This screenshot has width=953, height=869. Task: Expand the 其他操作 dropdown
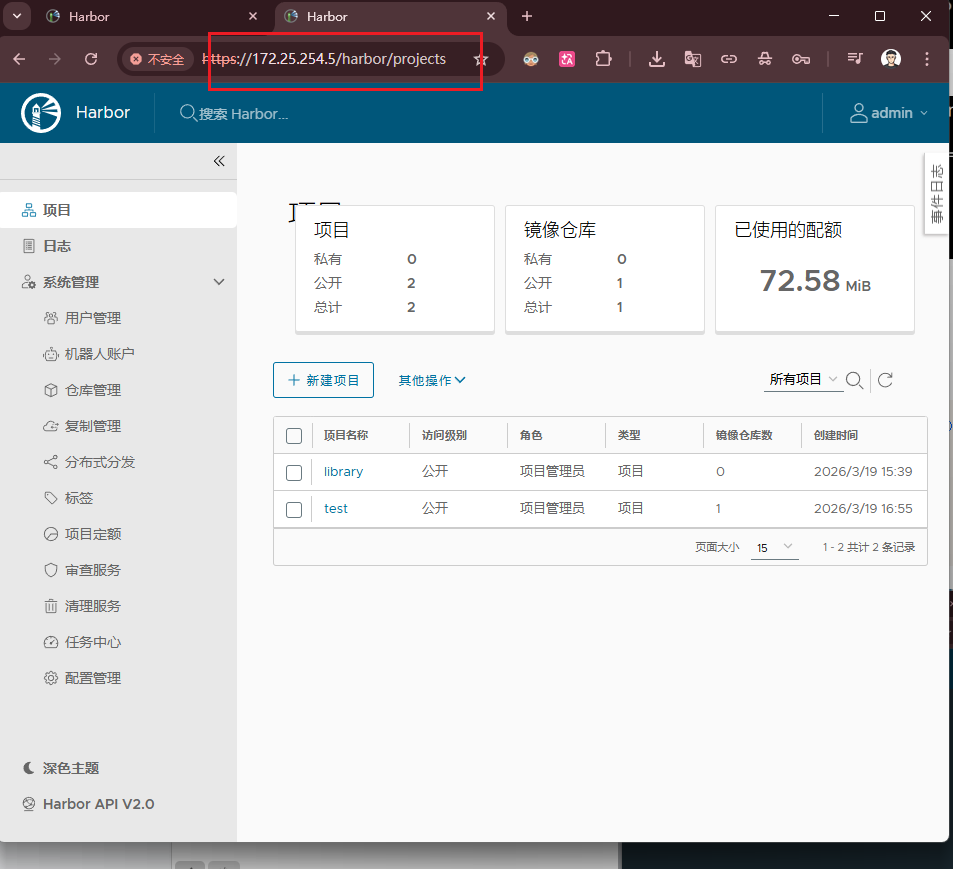click(432, 380)
